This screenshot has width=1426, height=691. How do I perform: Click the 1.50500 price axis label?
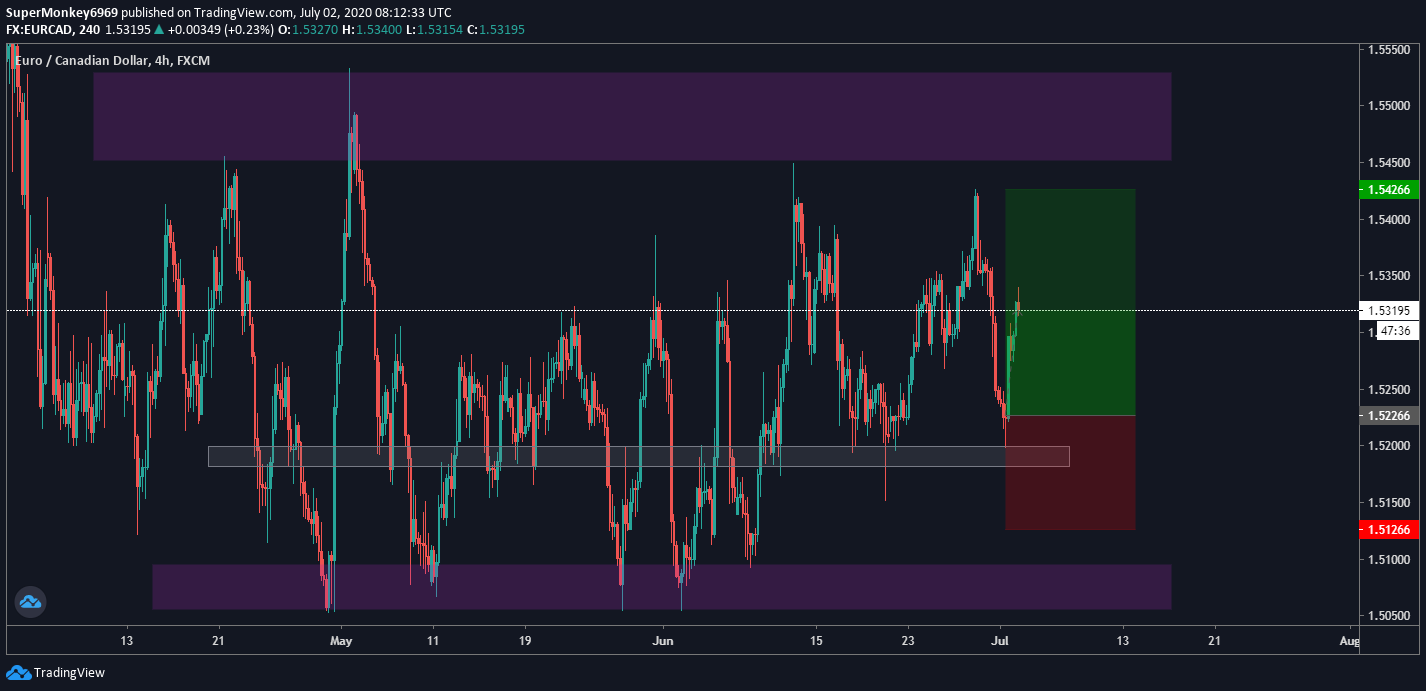[1389, 615]
